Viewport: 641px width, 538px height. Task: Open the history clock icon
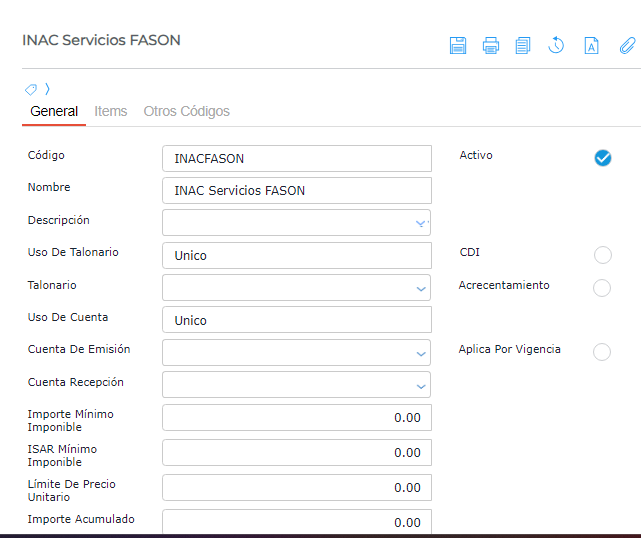[557, 45]
